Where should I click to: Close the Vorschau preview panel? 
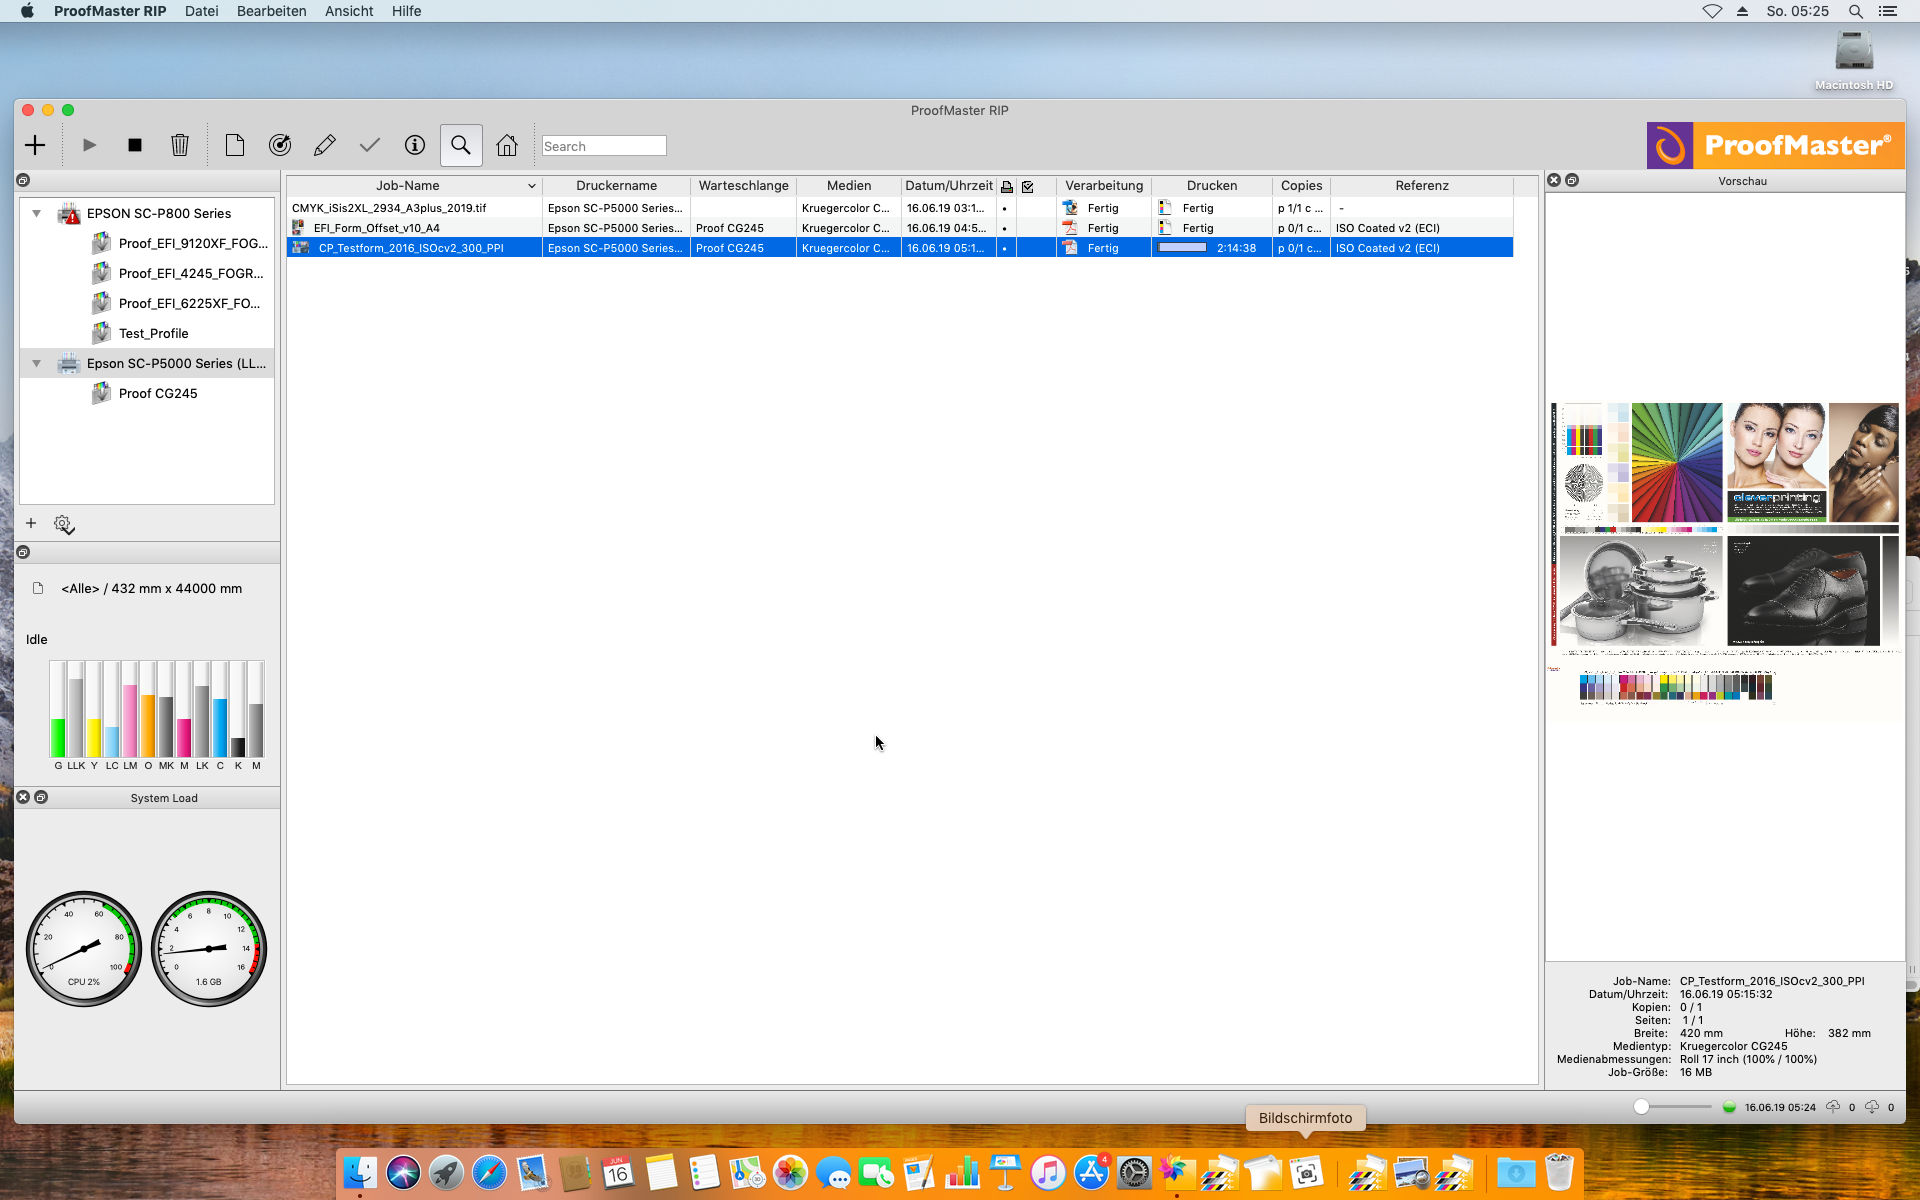[1554, 180]
